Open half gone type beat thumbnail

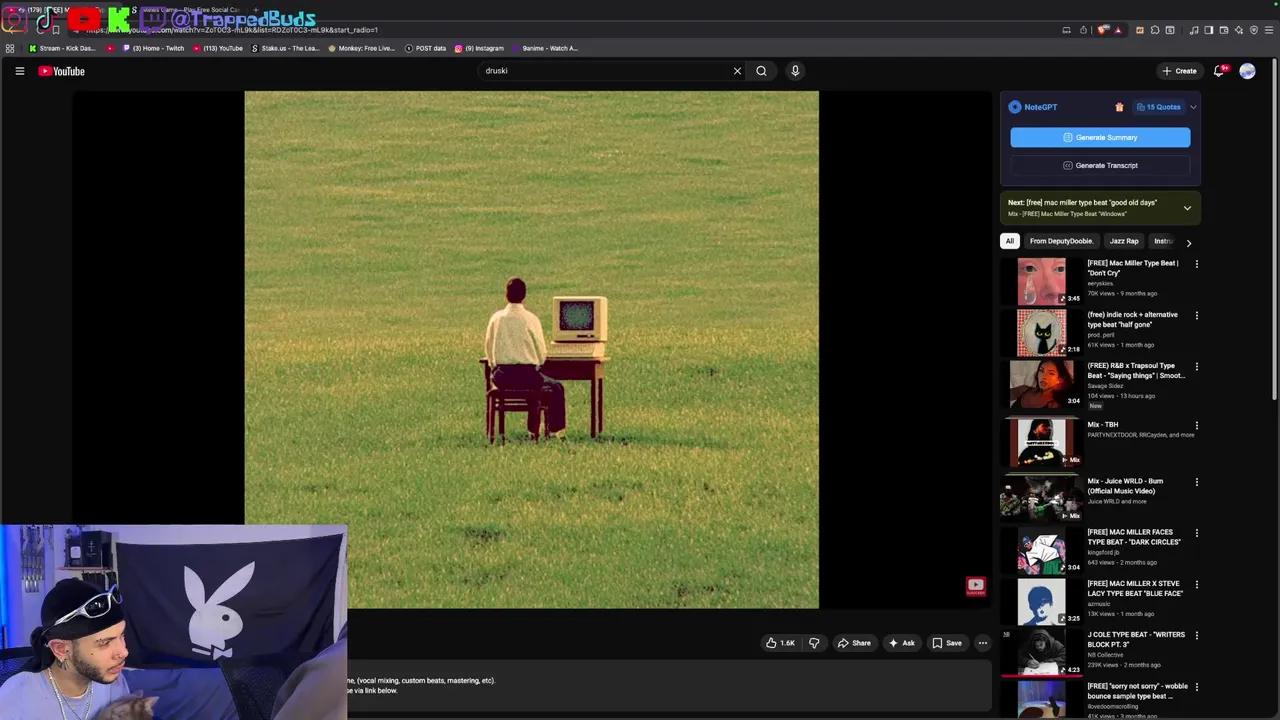1041,332
